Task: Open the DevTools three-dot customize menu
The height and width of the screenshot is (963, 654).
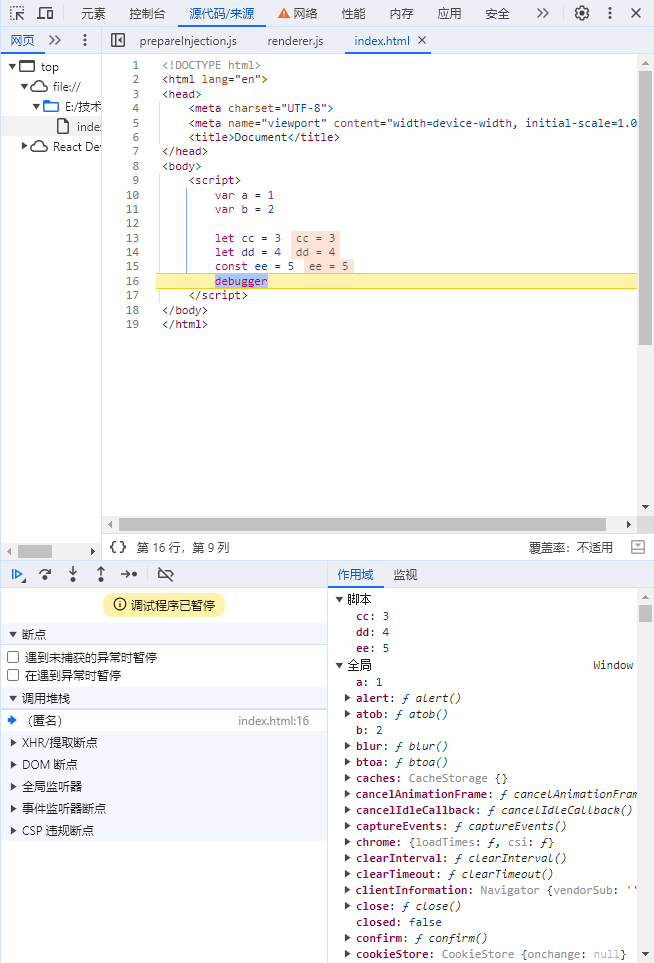Action: [x=610, y=13]
